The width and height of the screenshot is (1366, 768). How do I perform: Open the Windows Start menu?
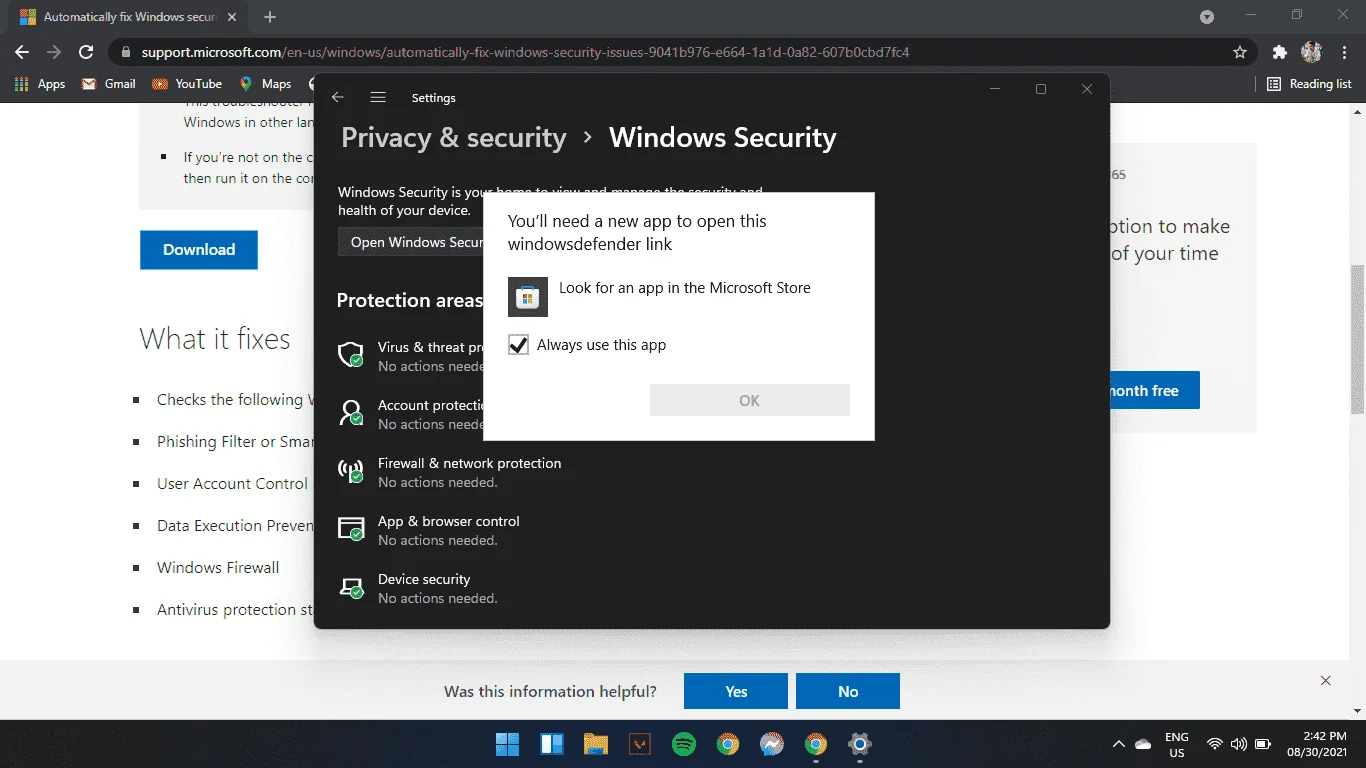507,744
